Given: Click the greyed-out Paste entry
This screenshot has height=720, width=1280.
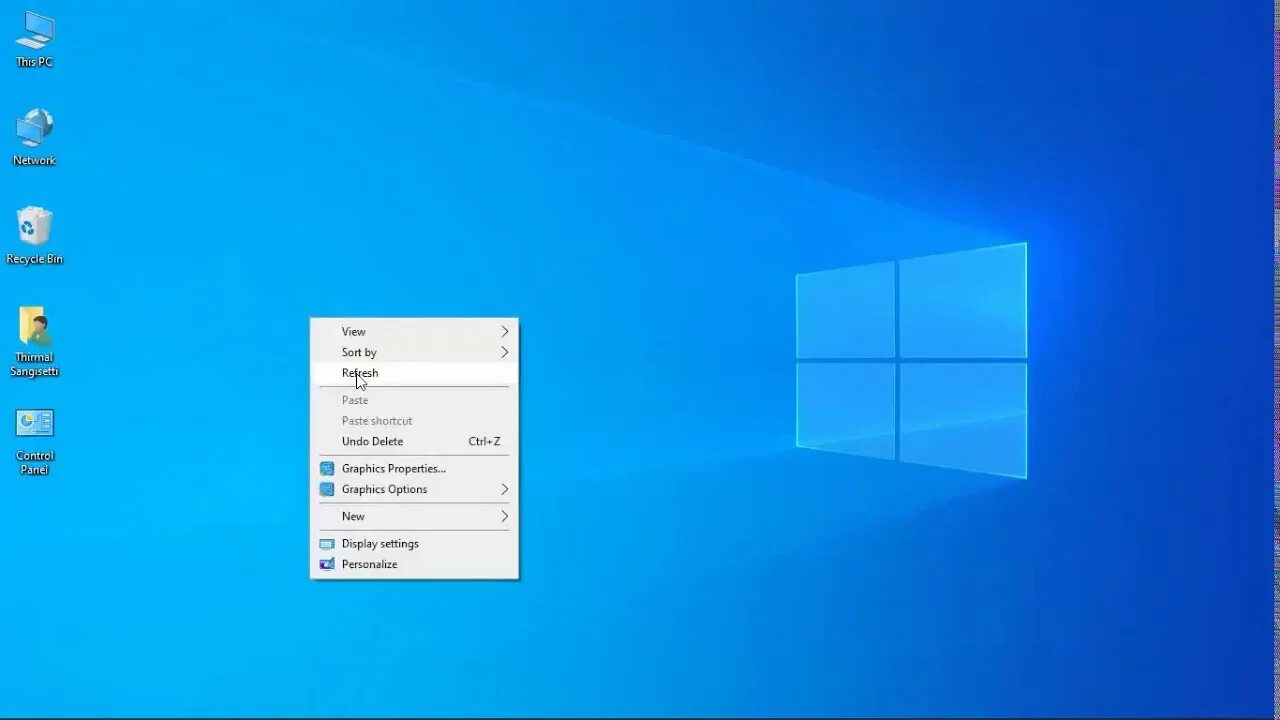Looking at the screenshot, I should [414, 400].
